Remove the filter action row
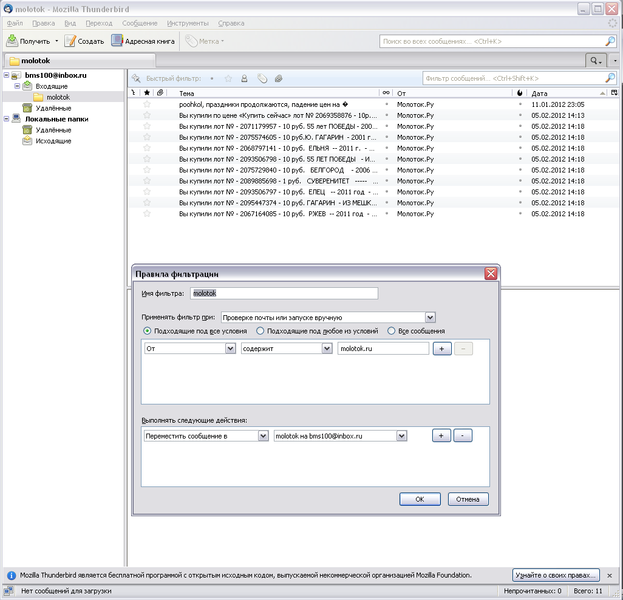623x600 pixels. click(463, 435)
